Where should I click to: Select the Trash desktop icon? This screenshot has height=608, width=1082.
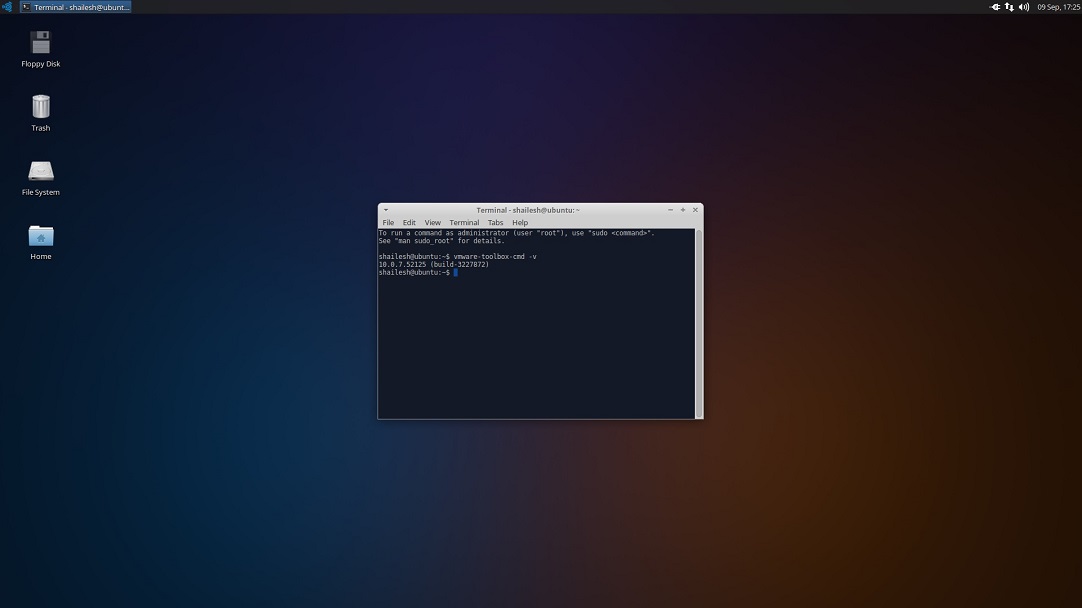tap(41, 112)
